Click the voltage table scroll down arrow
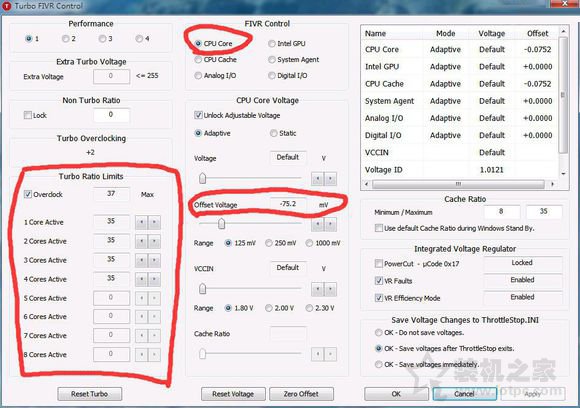The height and width of the screenshot is (408, 580). pyautogui.click(x=563, y=173)
